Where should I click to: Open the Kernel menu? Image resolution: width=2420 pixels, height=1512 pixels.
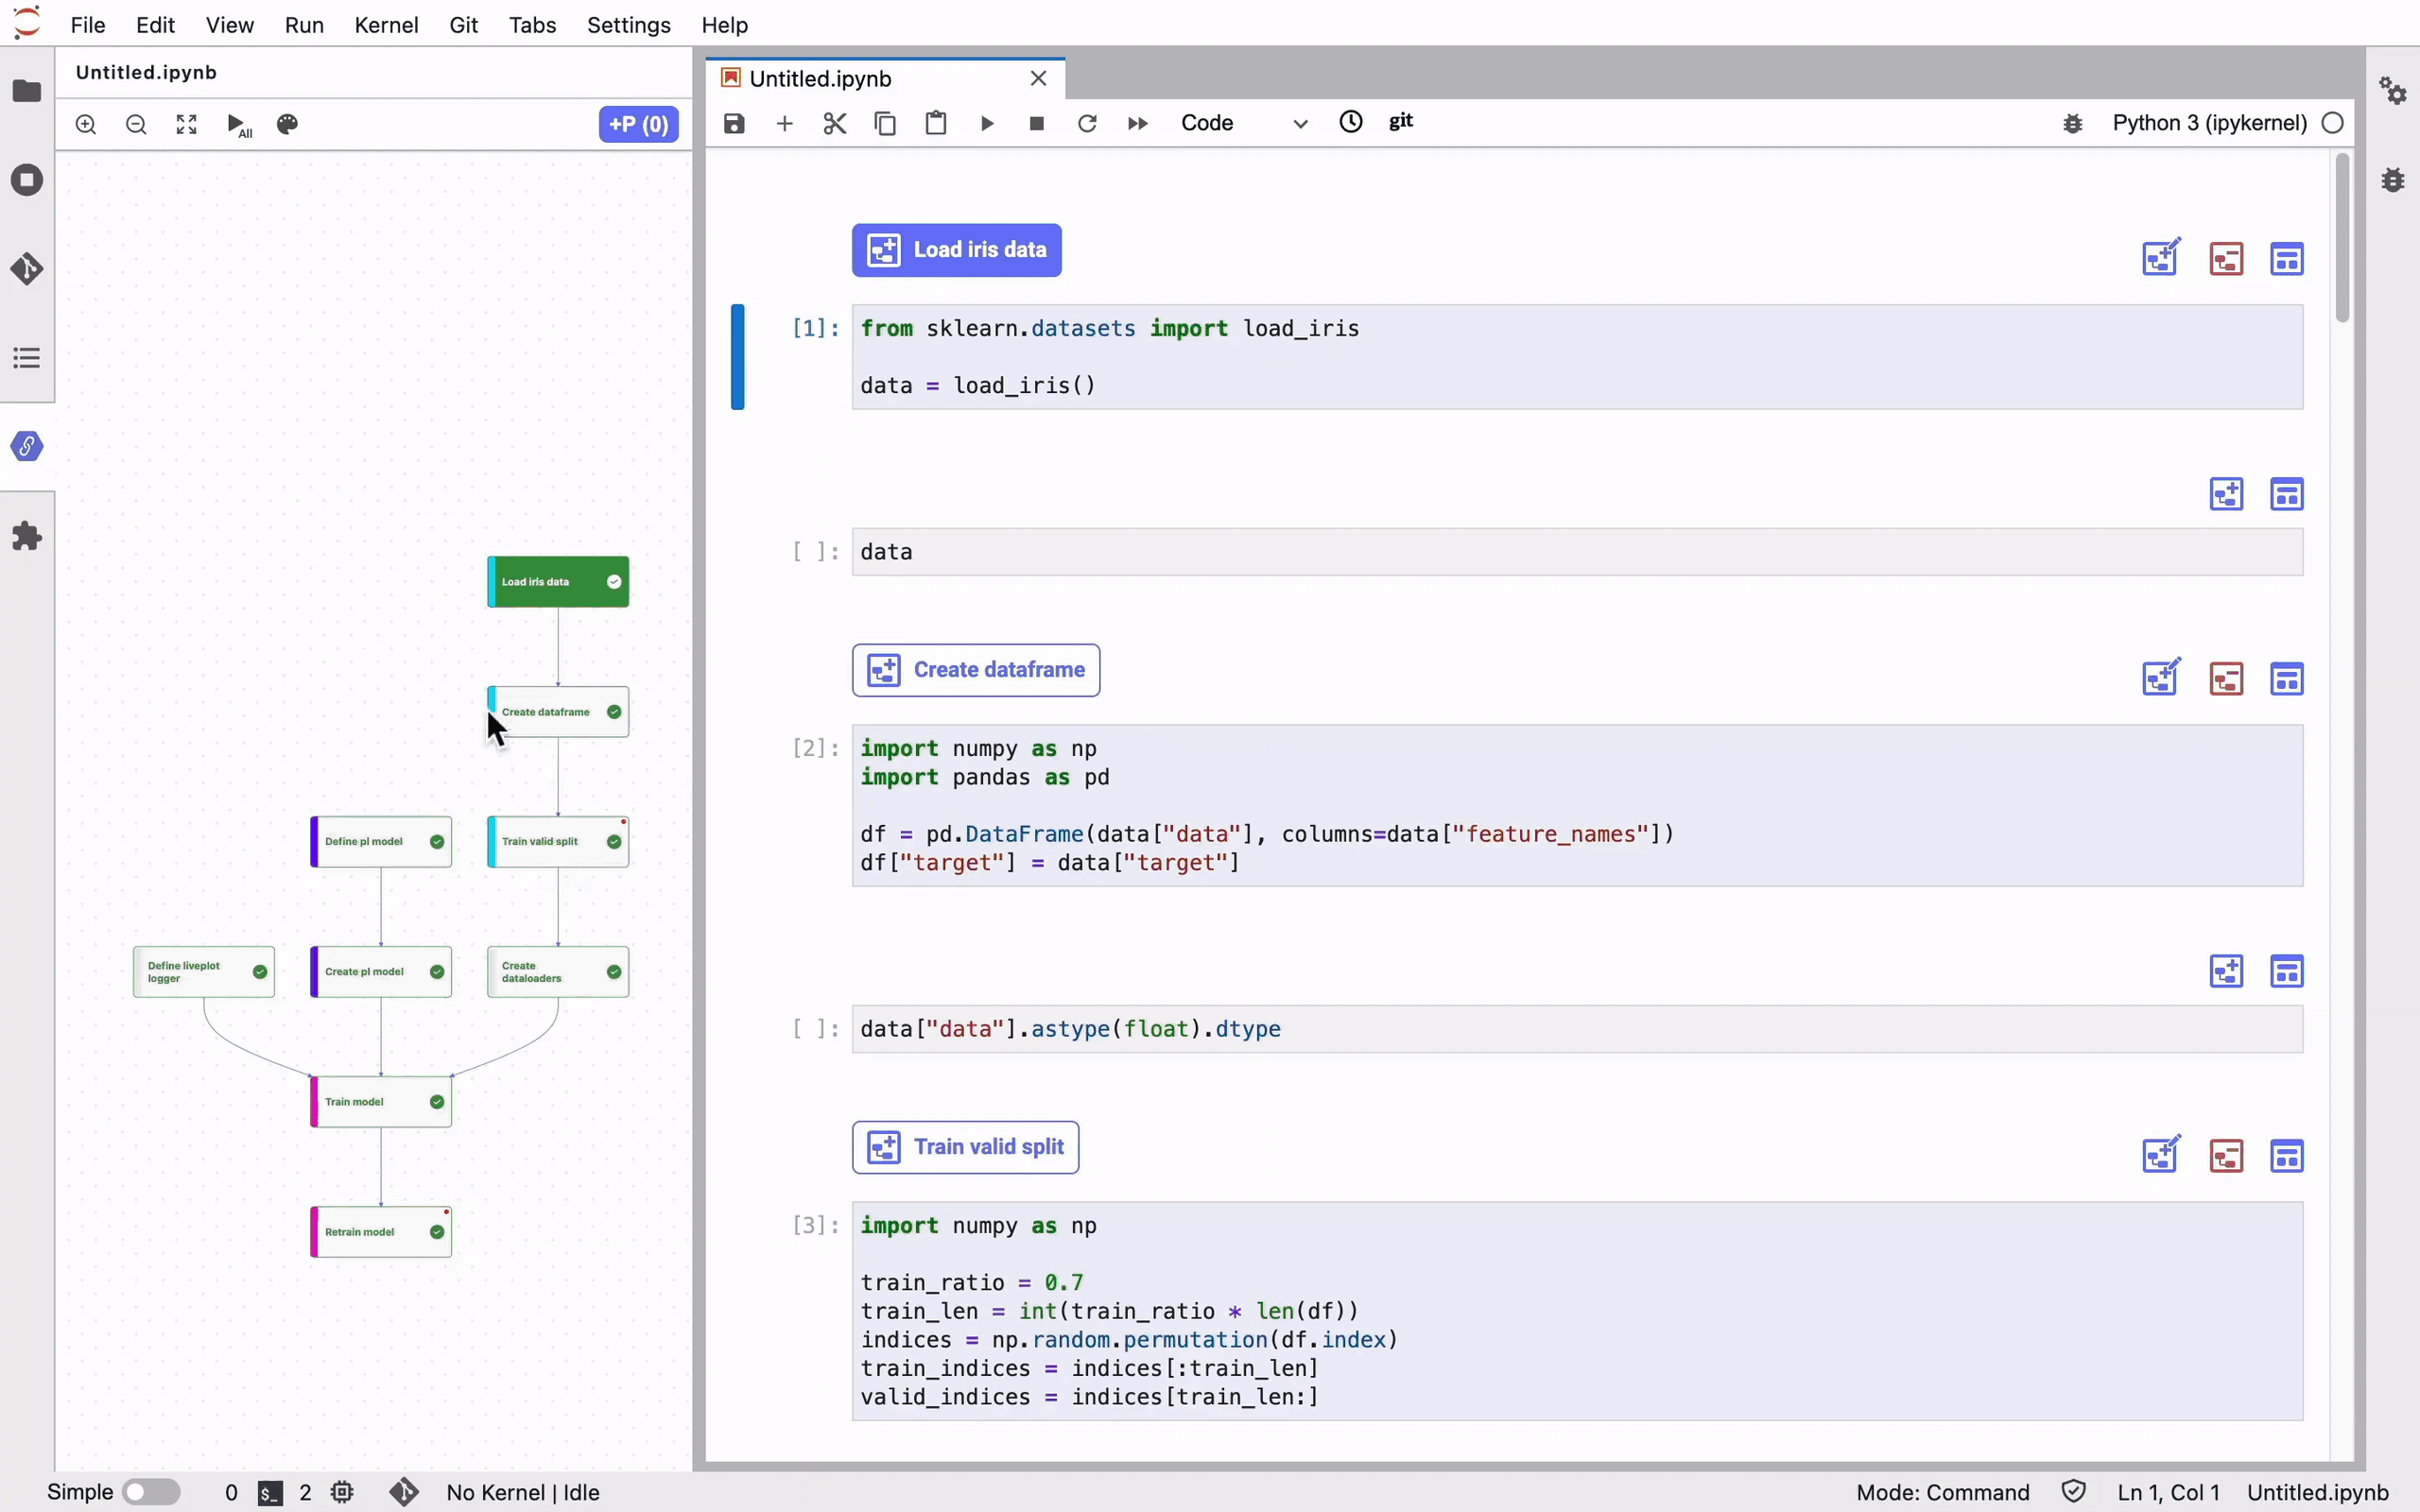(x=386, y=25)
